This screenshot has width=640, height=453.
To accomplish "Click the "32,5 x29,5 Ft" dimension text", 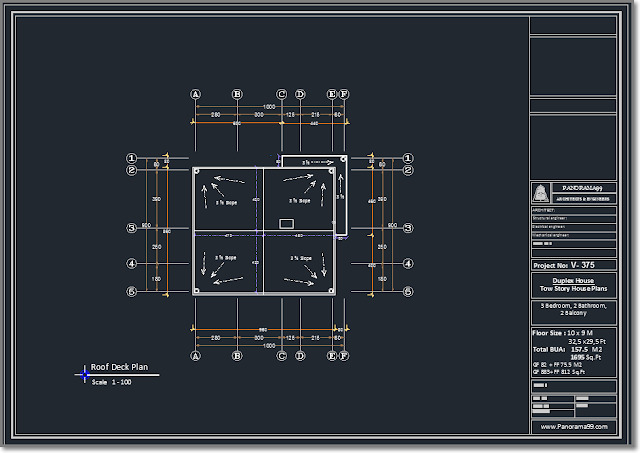I will point(587,342).
